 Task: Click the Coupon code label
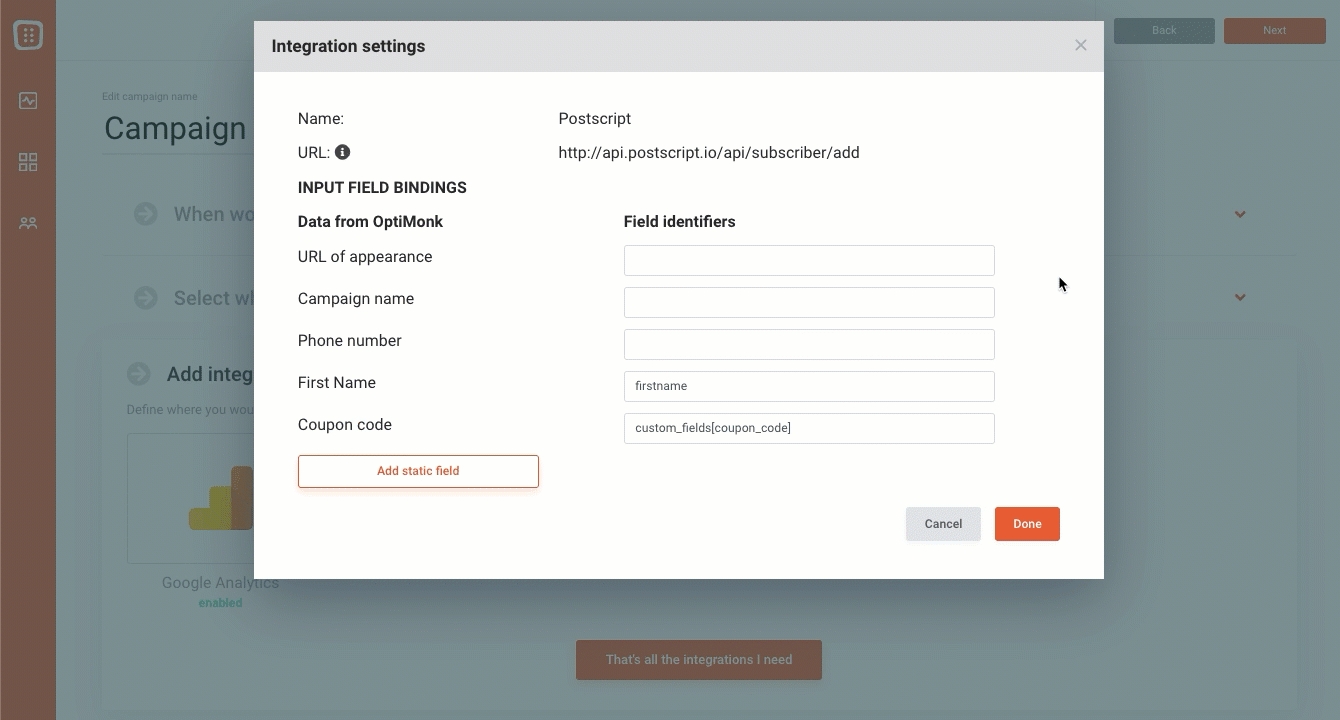(x=345, y=425)
